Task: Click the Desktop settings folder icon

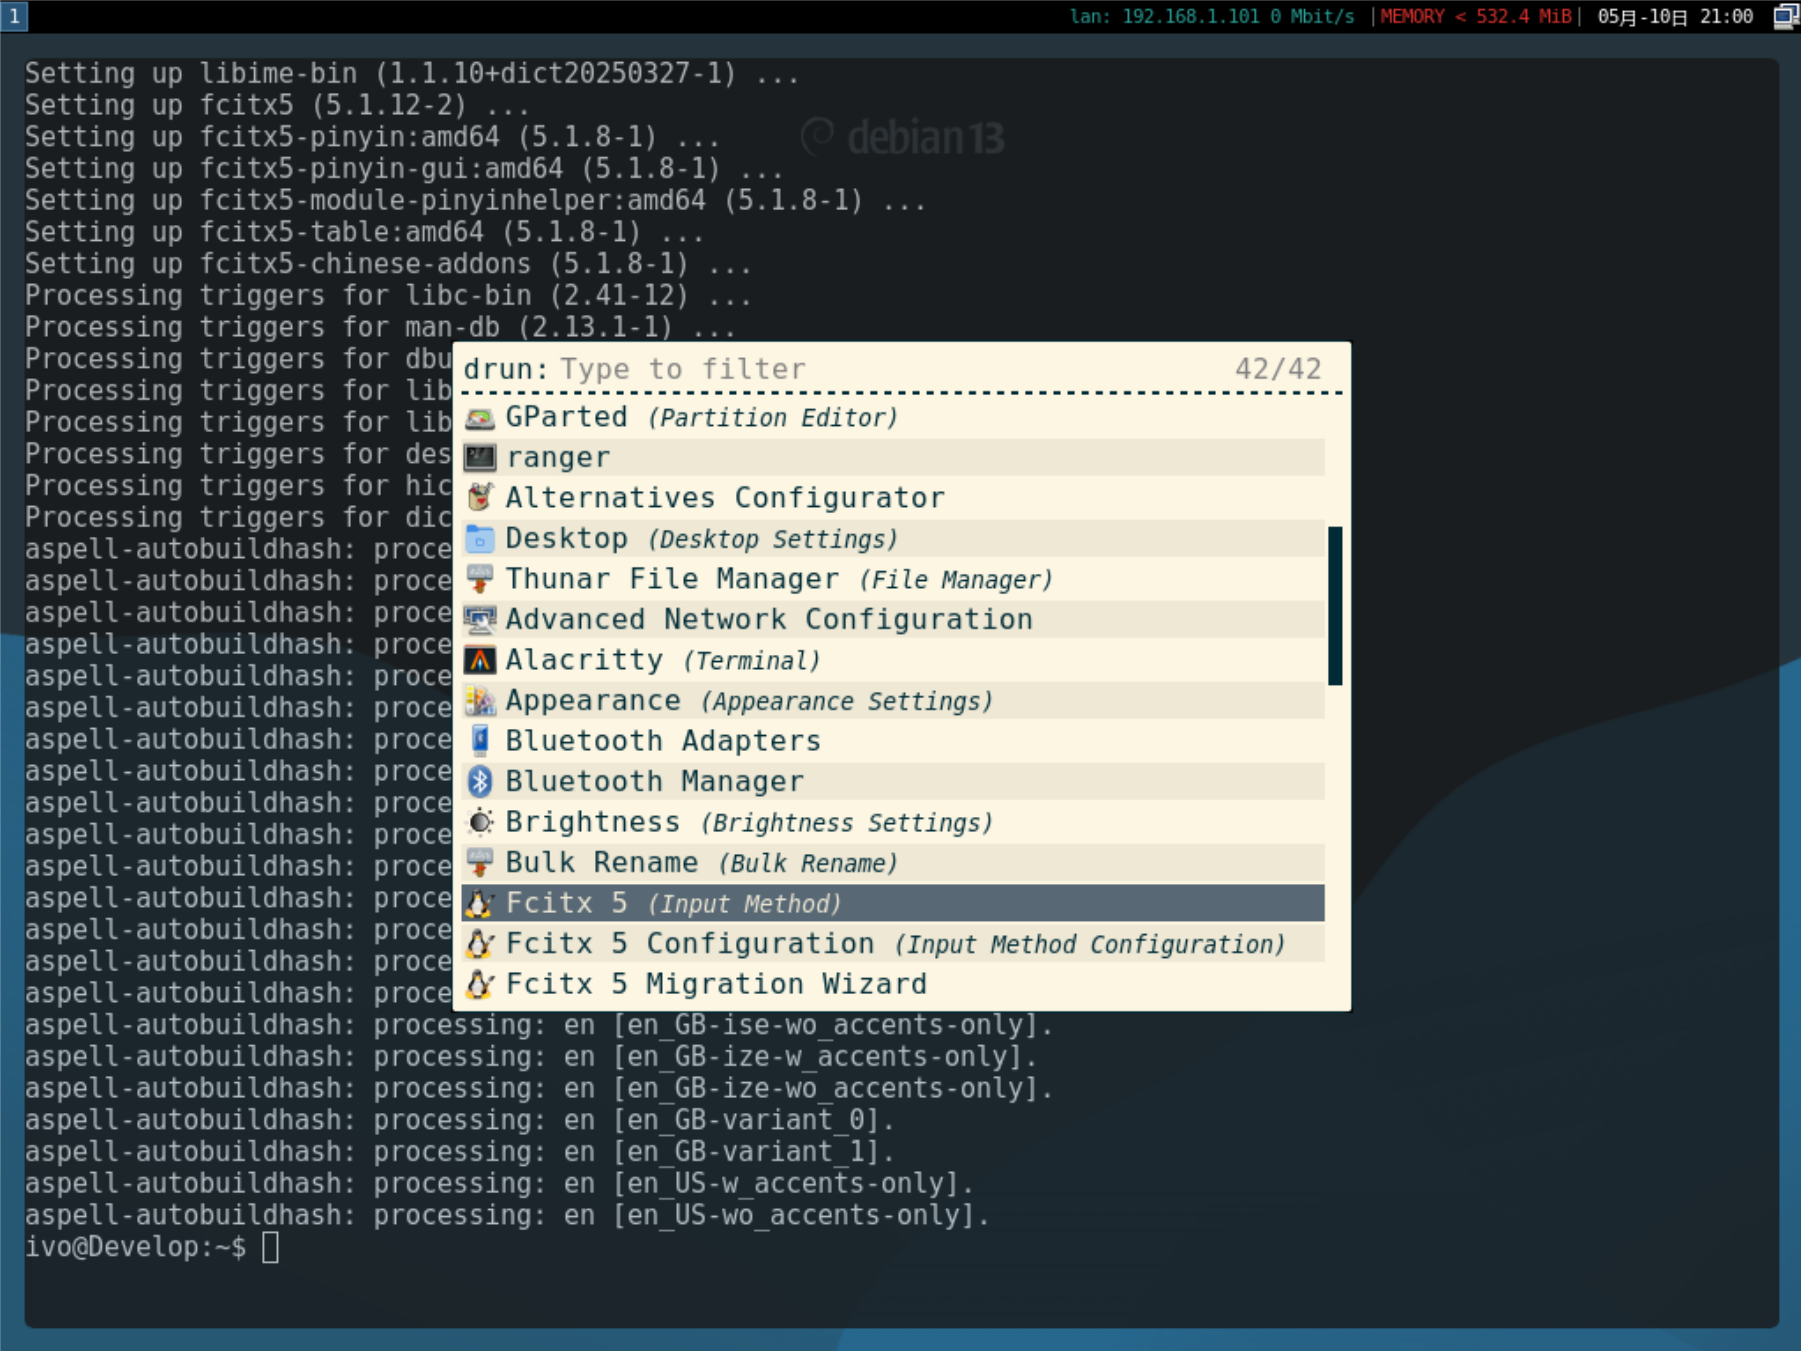Action: click(x=480, y=539)
